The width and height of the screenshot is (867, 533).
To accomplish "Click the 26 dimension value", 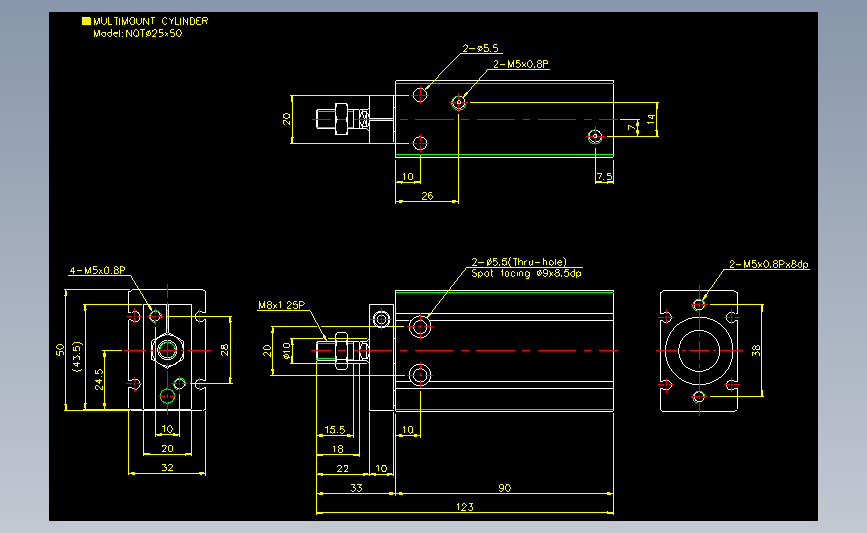I will tap(427, 196).
